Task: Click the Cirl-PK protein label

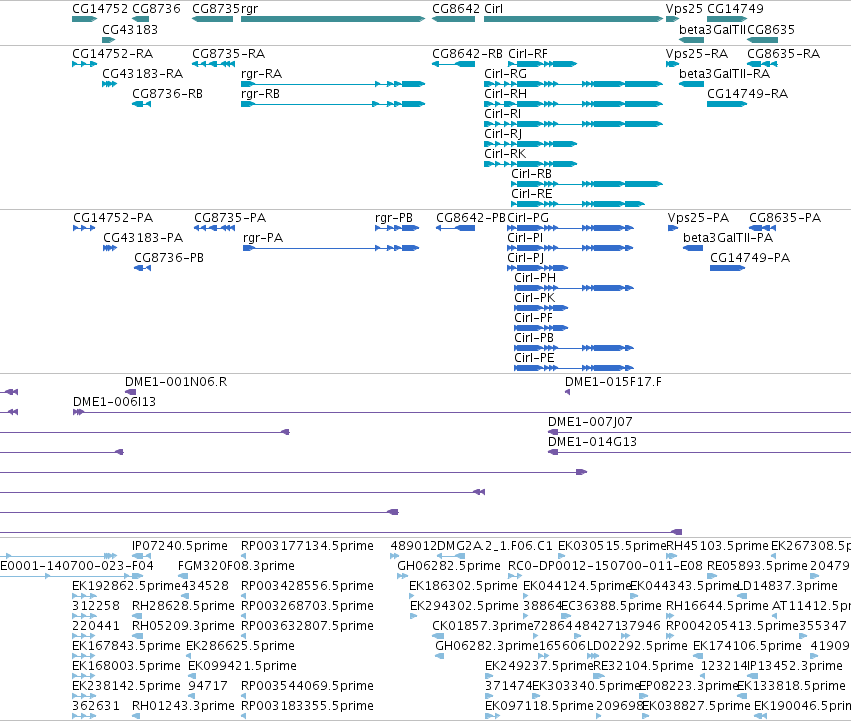Action: (535, 298)
